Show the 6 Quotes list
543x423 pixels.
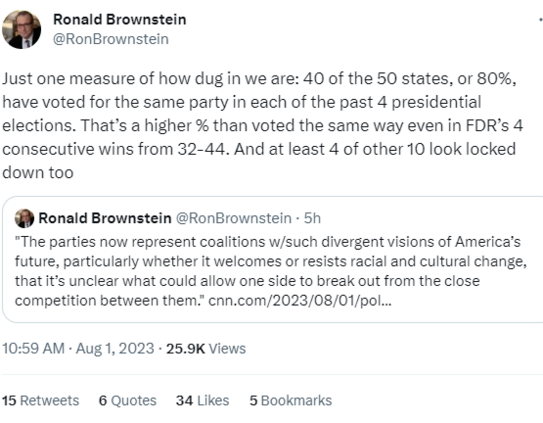point(127,400)
